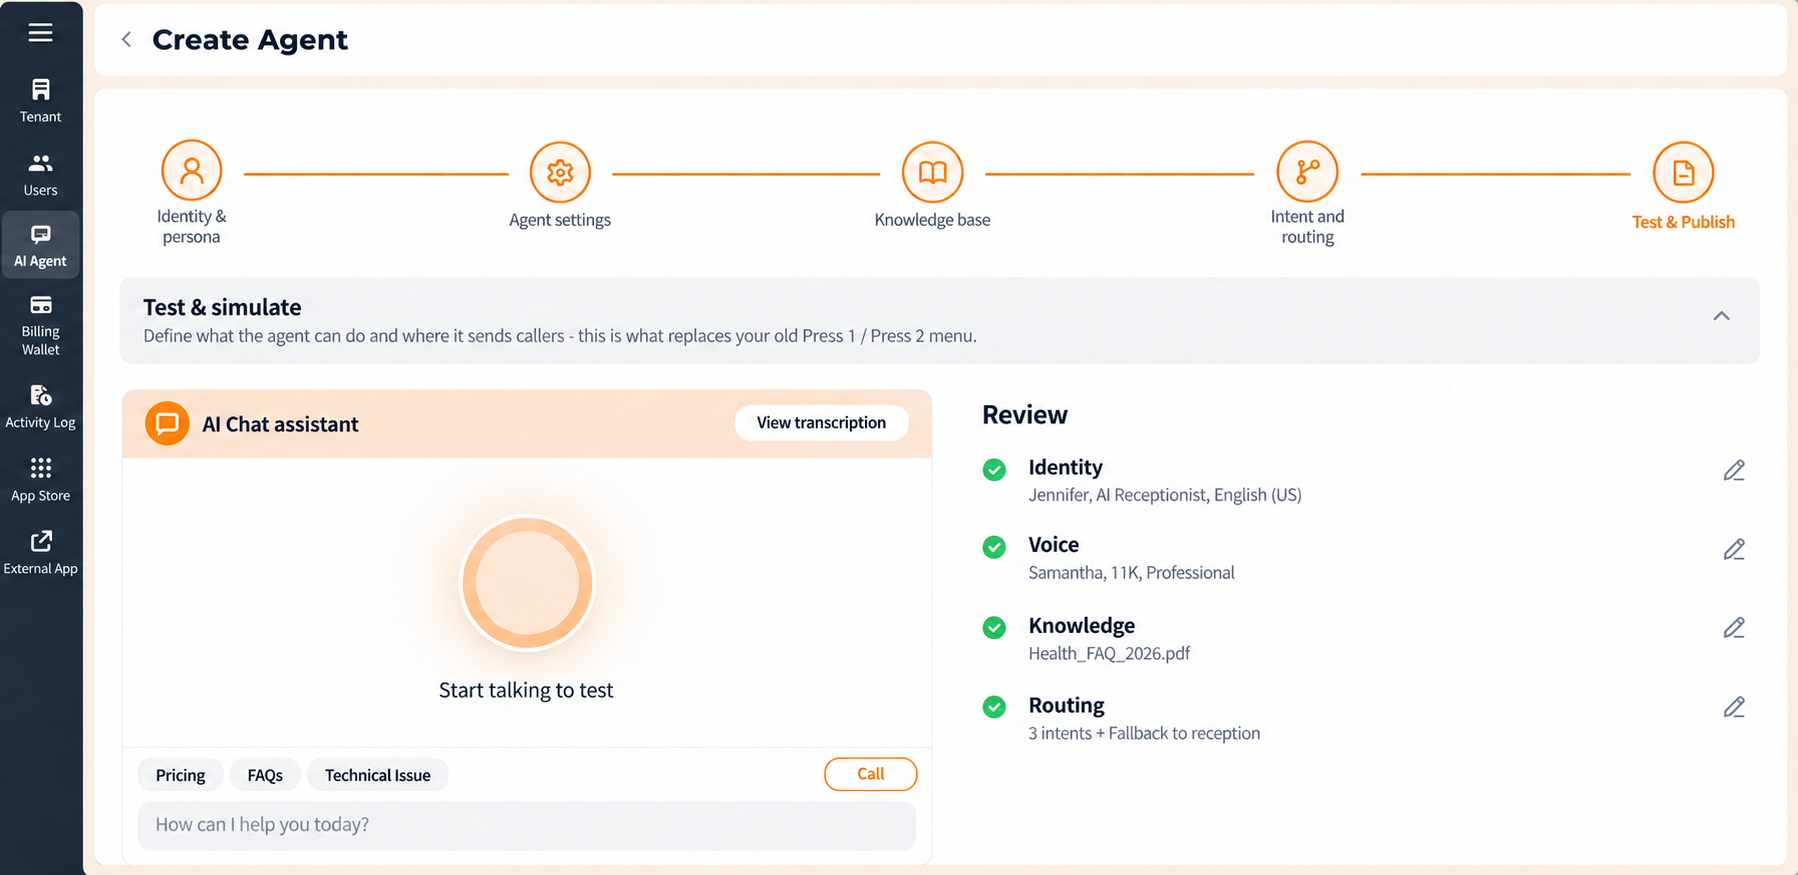Edit the Knowledge review entry

(1734, 627)
